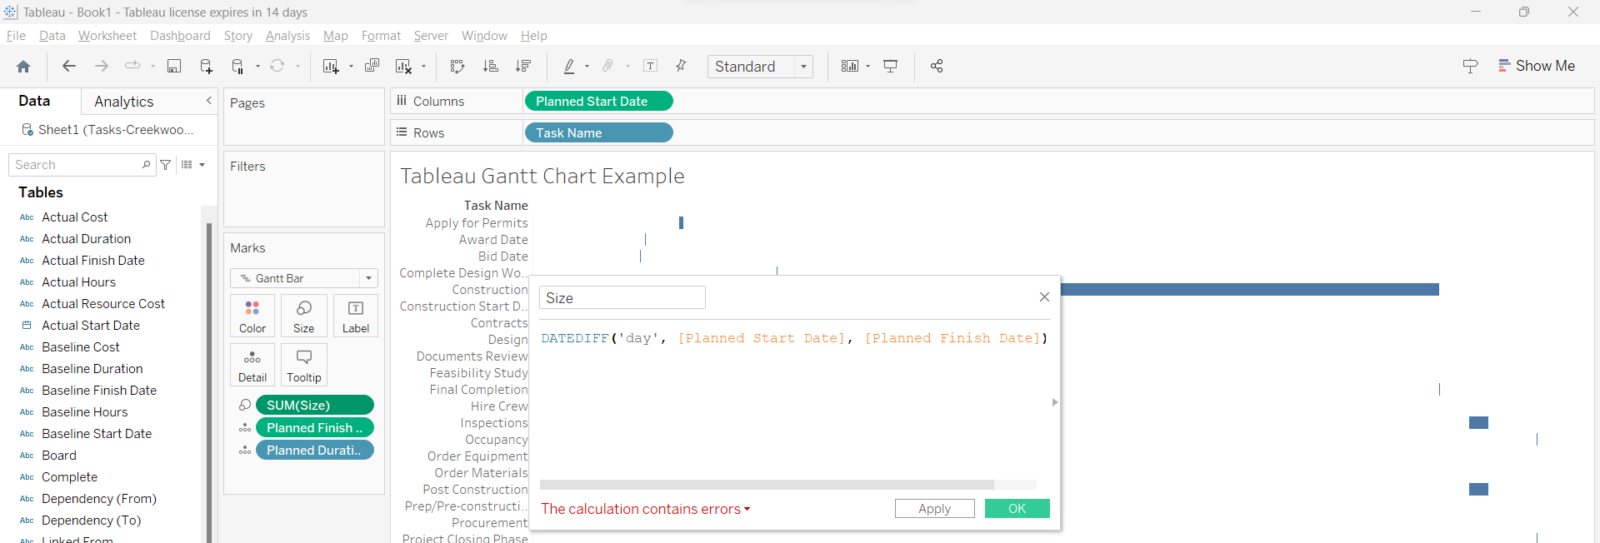The height and width of the screenshot is (543, 1600).
Task: Pause auto updates for data source
Action: pyautogui.click(x=238, y=66)
